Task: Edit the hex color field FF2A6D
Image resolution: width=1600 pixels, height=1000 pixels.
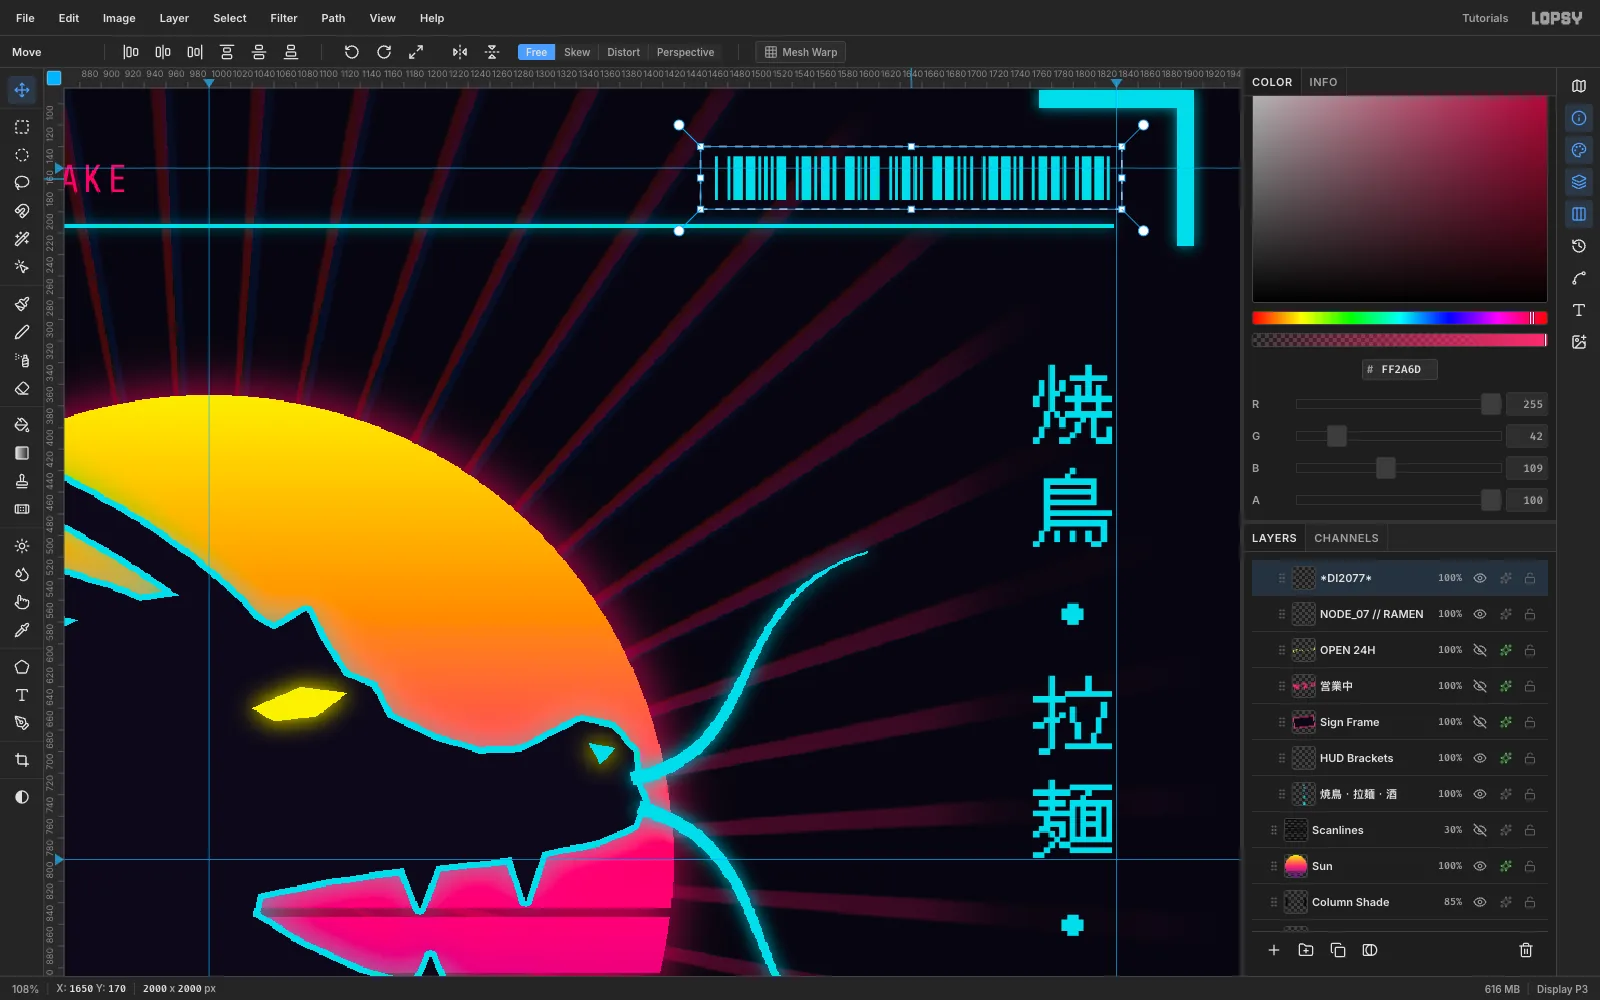Action: (x=1400, y=369)
